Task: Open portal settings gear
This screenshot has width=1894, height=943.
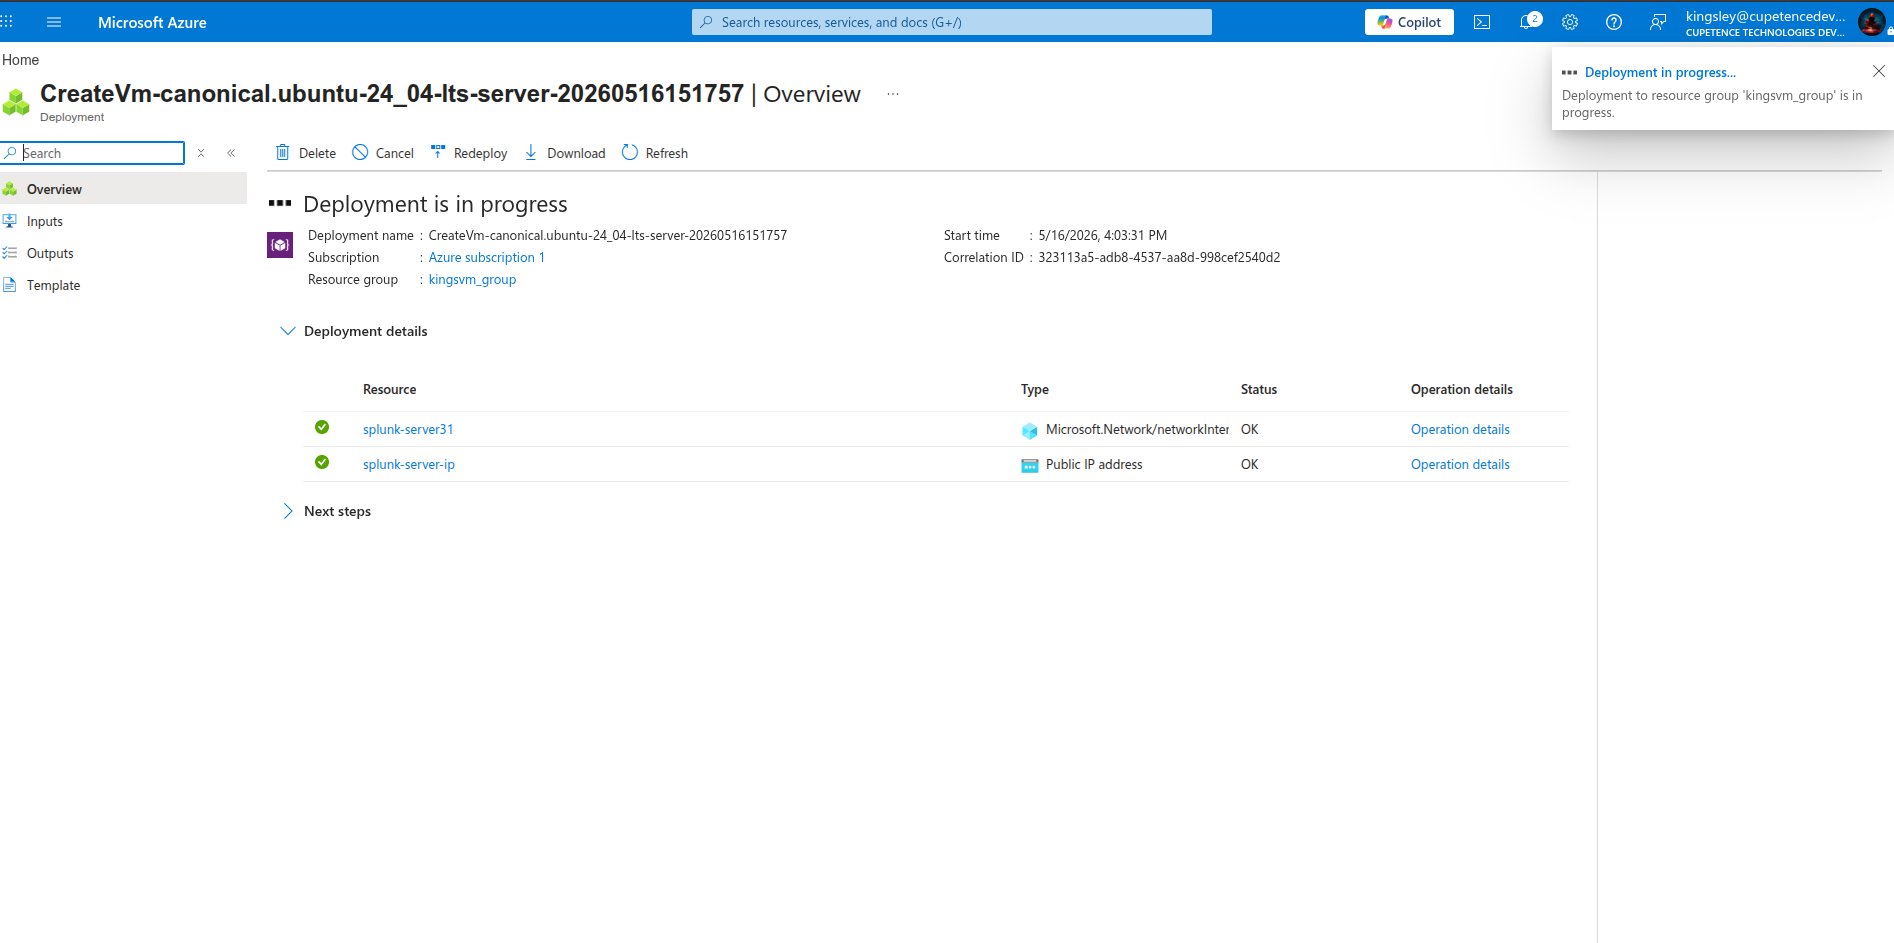Action: 1570,22
